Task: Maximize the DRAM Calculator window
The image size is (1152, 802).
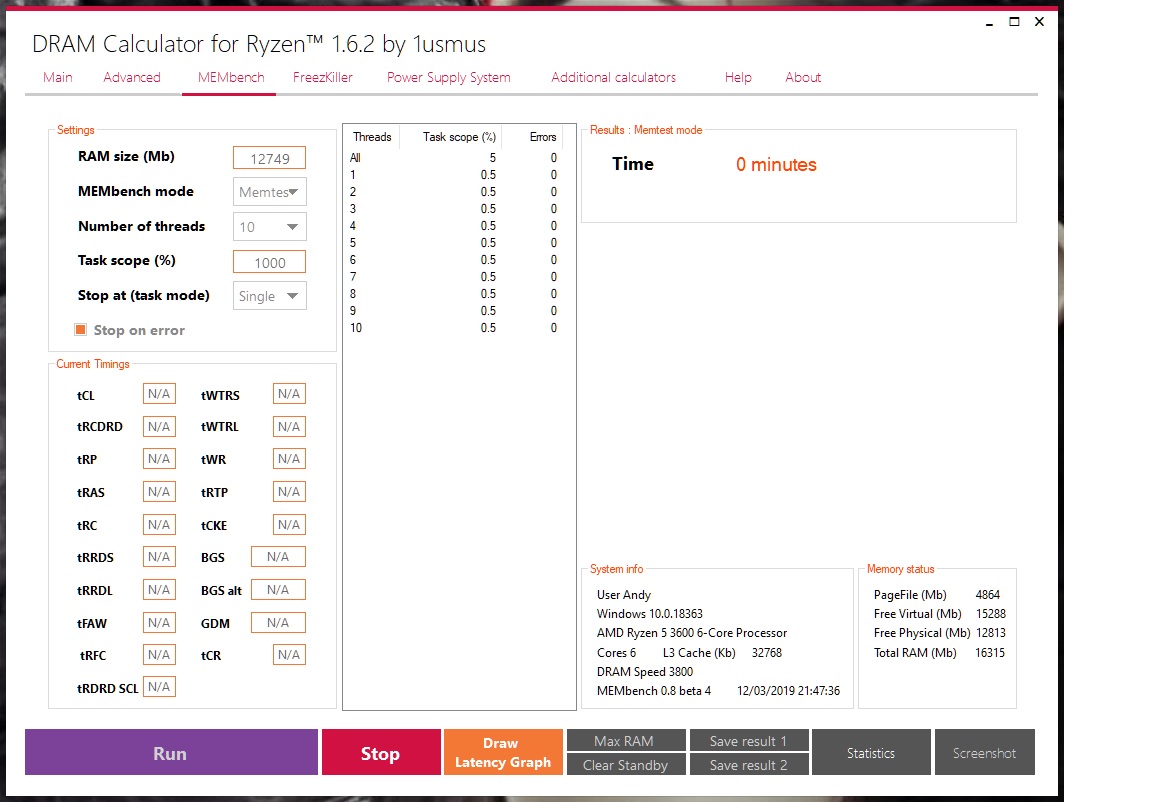Action: tap(1015, 22)
